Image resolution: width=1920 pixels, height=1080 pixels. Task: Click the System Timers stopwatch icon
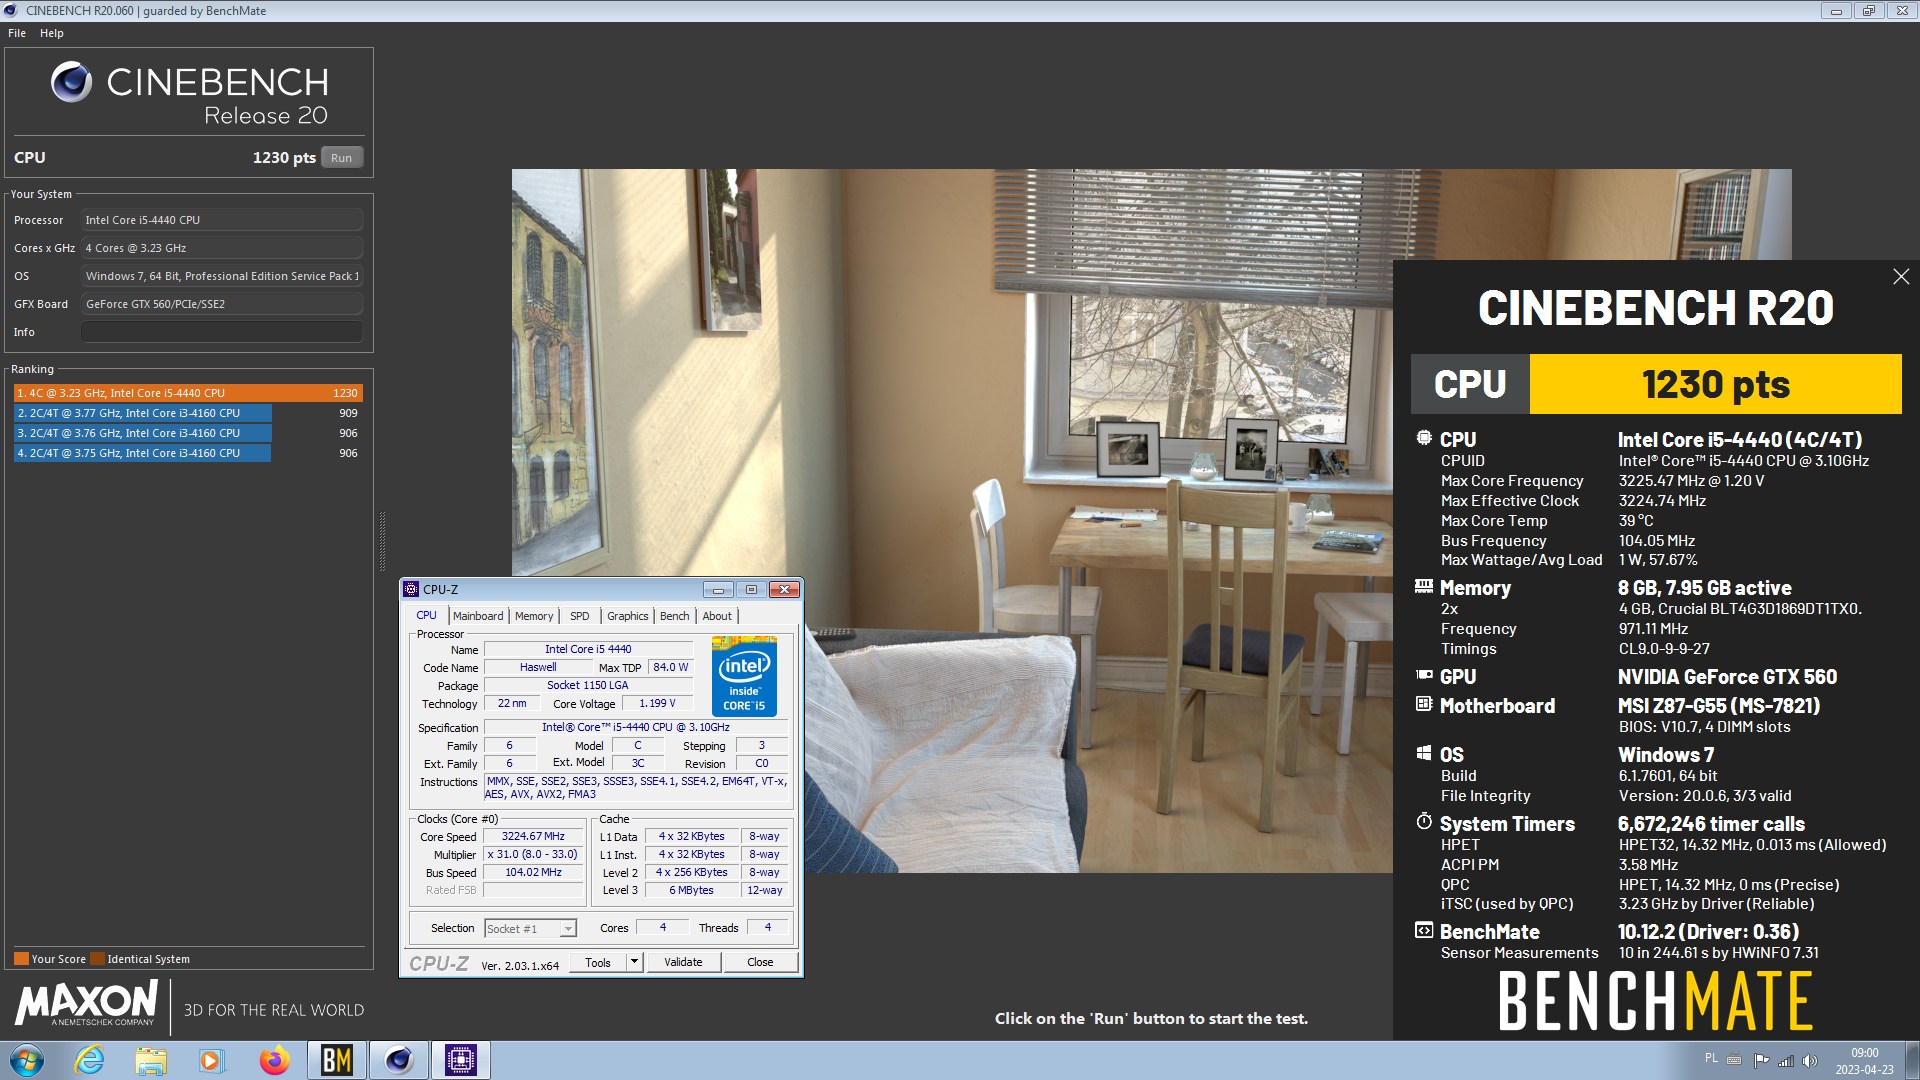click(1424, 821)
